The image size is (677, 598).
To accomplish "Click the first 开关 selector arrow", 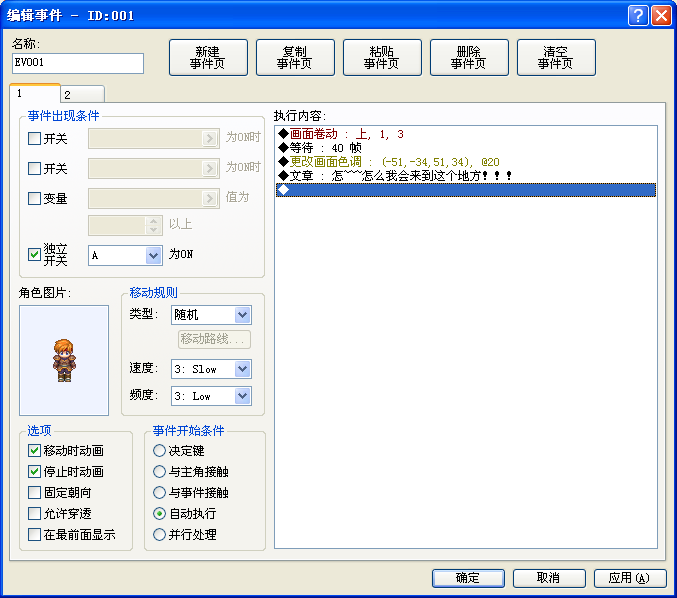I will click(x=209, y=139).
